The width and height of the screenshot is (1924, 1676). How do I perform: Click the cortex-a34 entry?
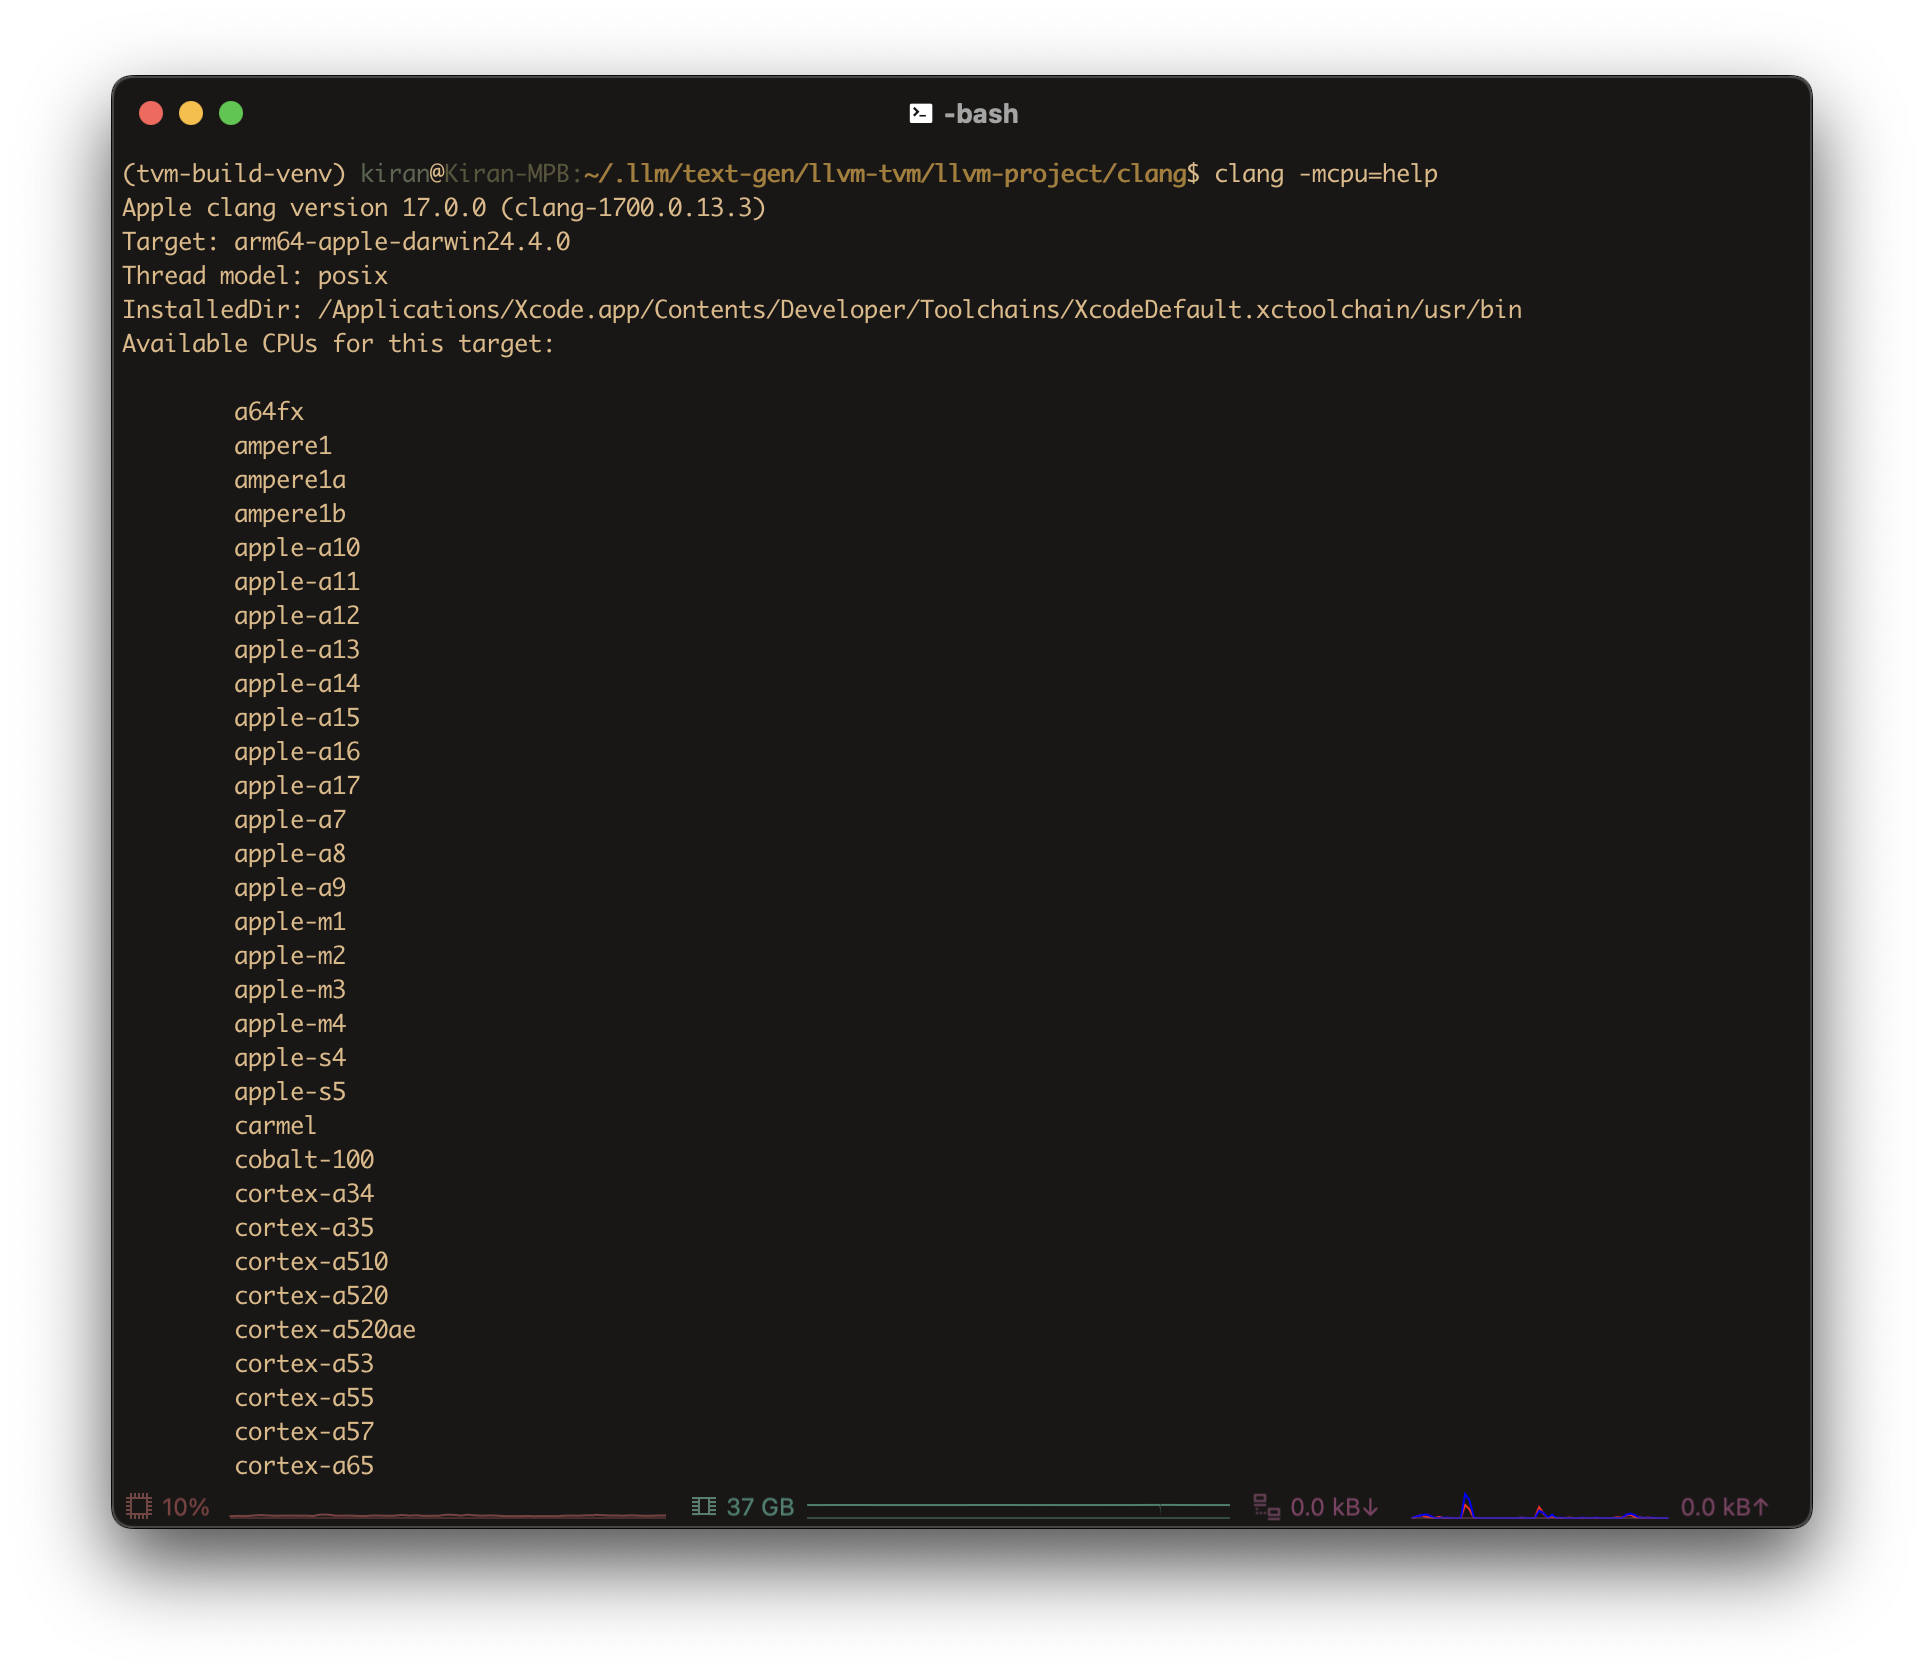click(x=304, y=1194)
